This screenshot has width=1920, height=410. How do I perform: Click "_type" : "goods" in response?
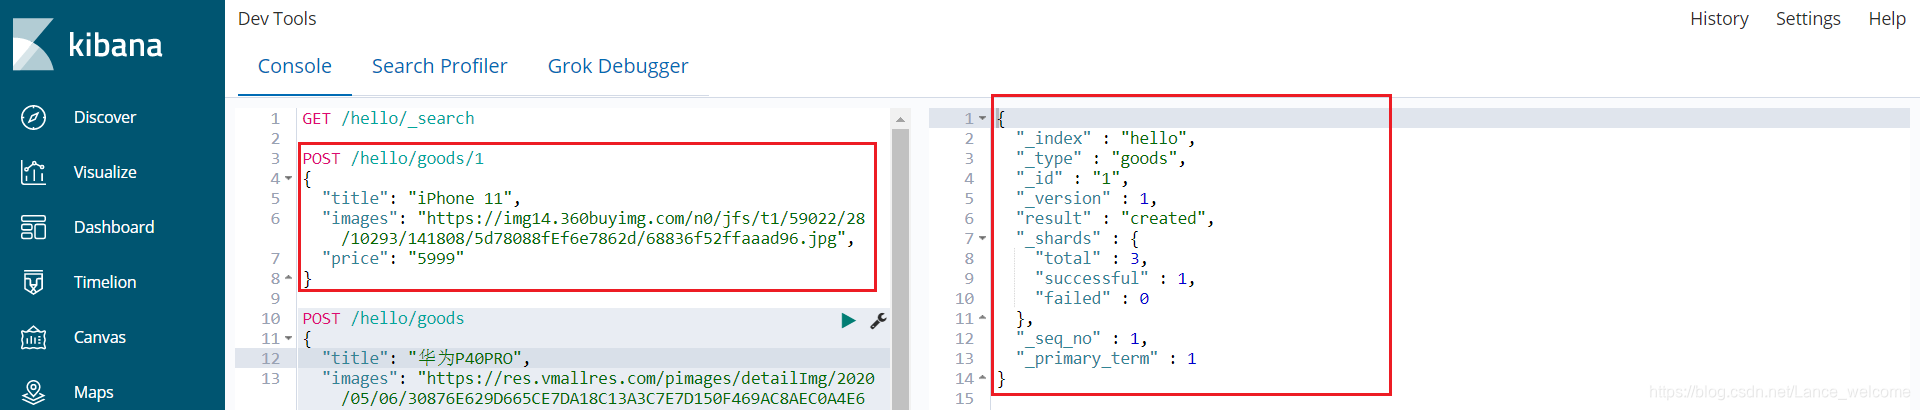[x=1100, y=158]
